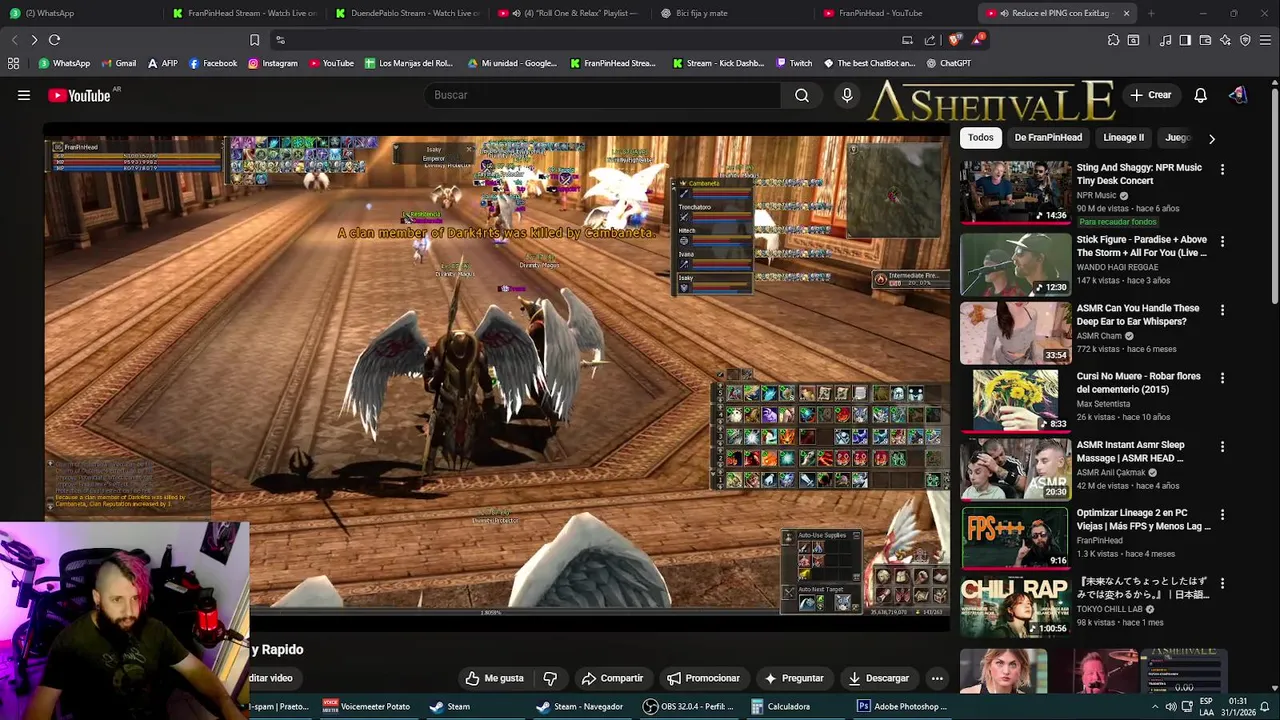1280x720 pixels.
Task: Go forward in browser history
Action: pyautogui.click(x=34, y=40)
